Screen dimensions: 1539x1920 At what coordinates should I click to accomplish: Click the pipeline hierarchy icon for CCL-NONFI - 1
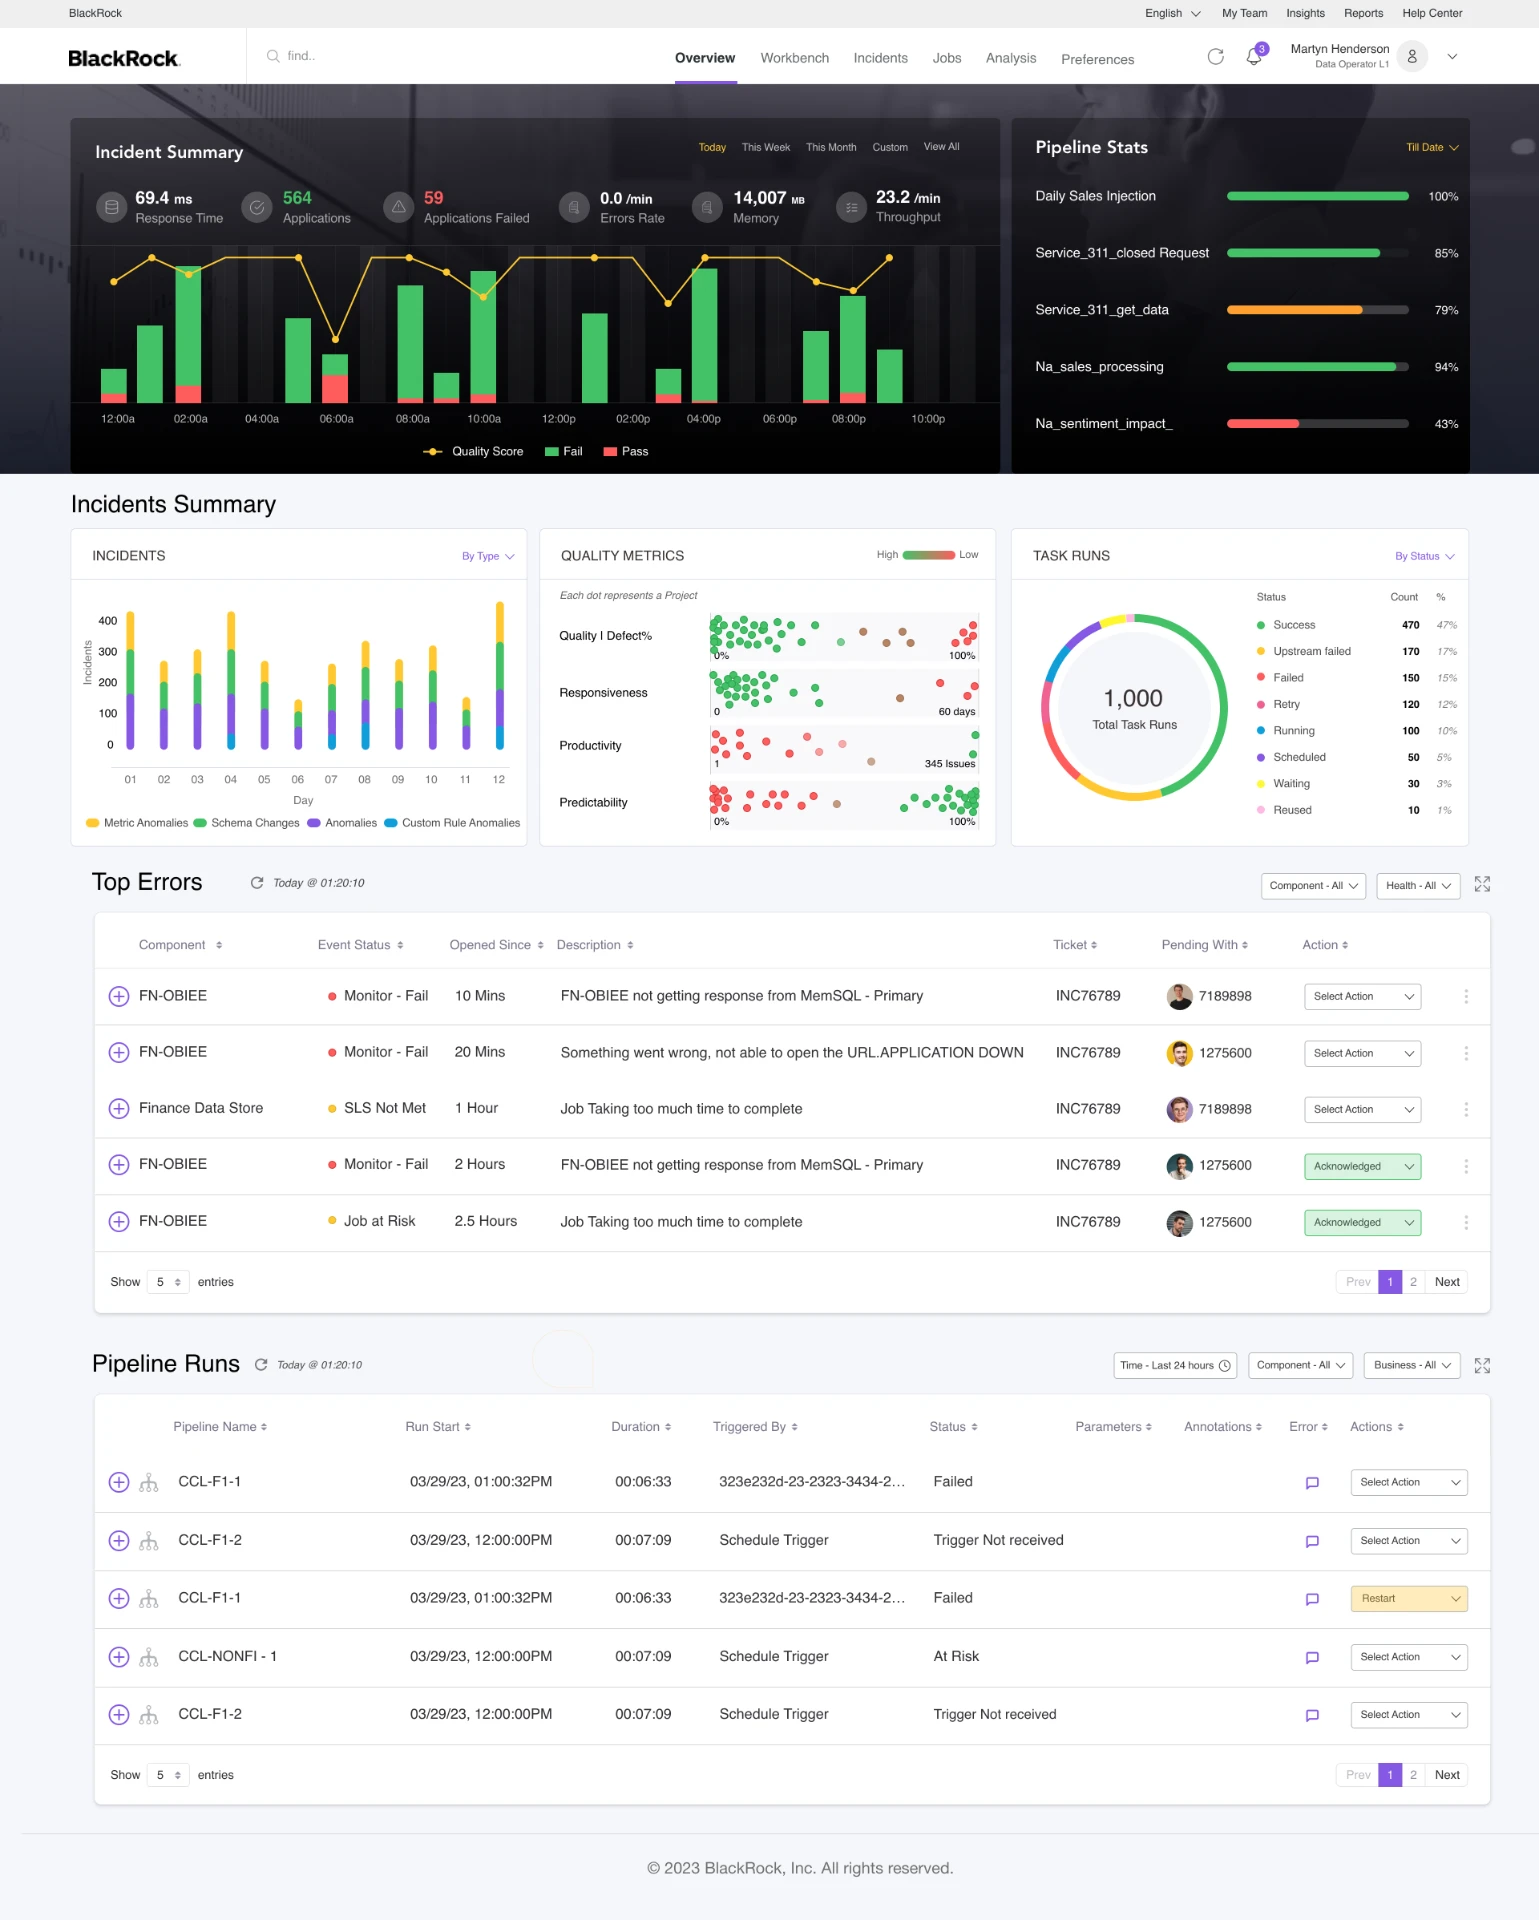(149, 1658)
